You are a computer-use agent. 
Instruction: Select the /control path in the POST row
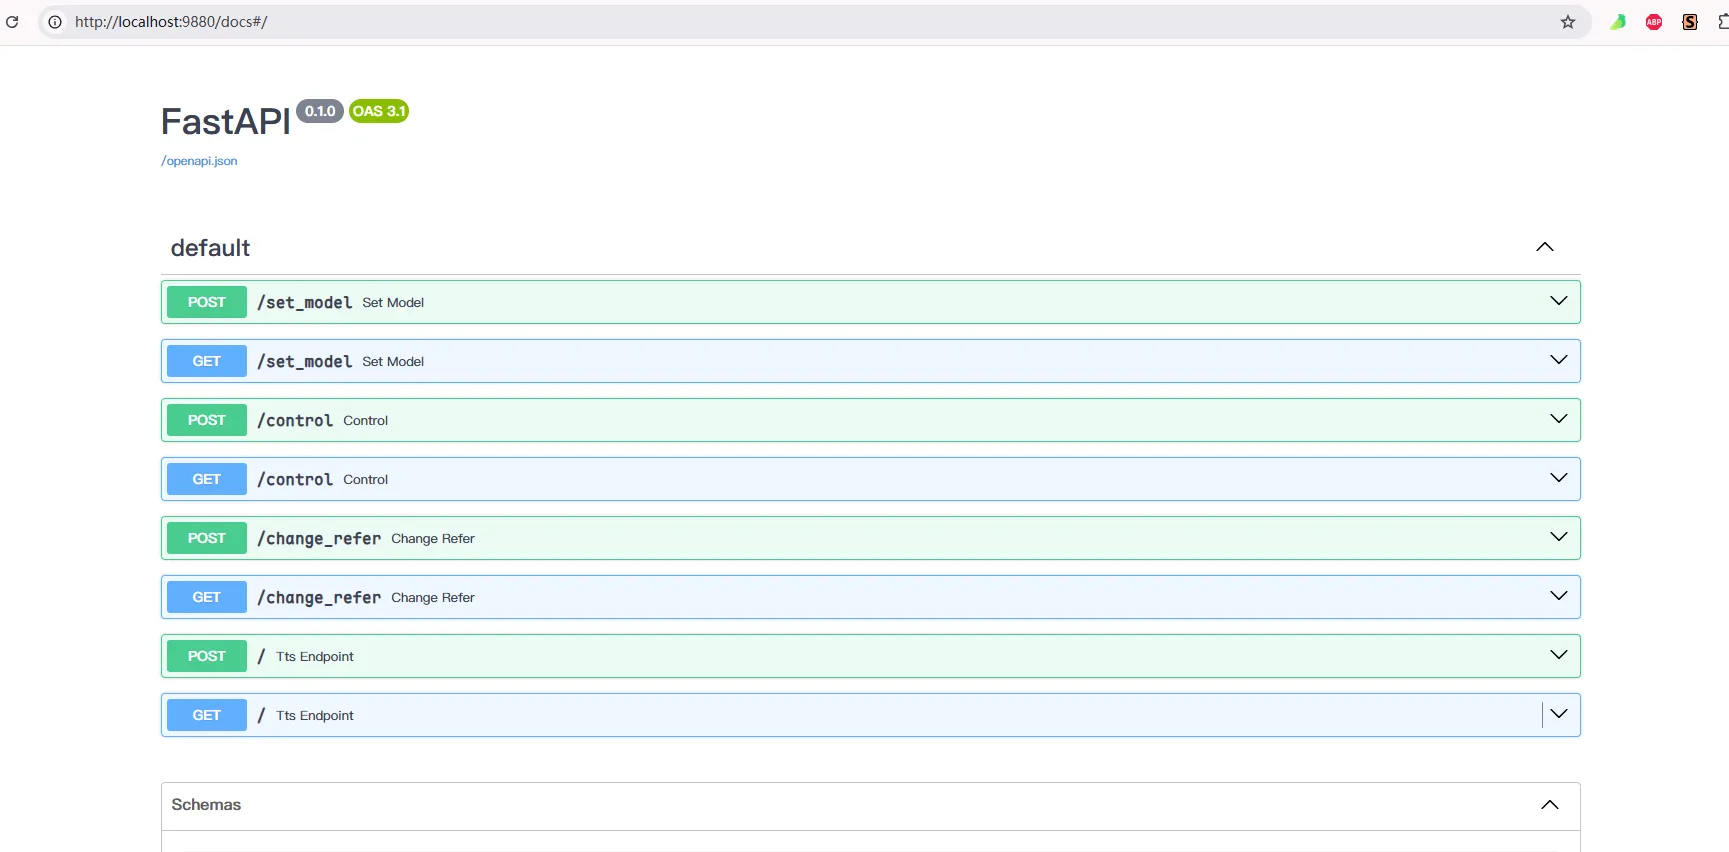click(x=295, y=421)
